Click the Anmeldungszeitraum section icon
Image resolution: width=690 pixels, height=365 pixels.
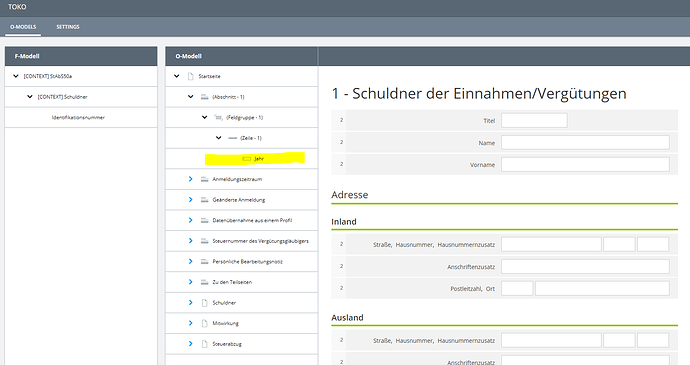(205, 179)
